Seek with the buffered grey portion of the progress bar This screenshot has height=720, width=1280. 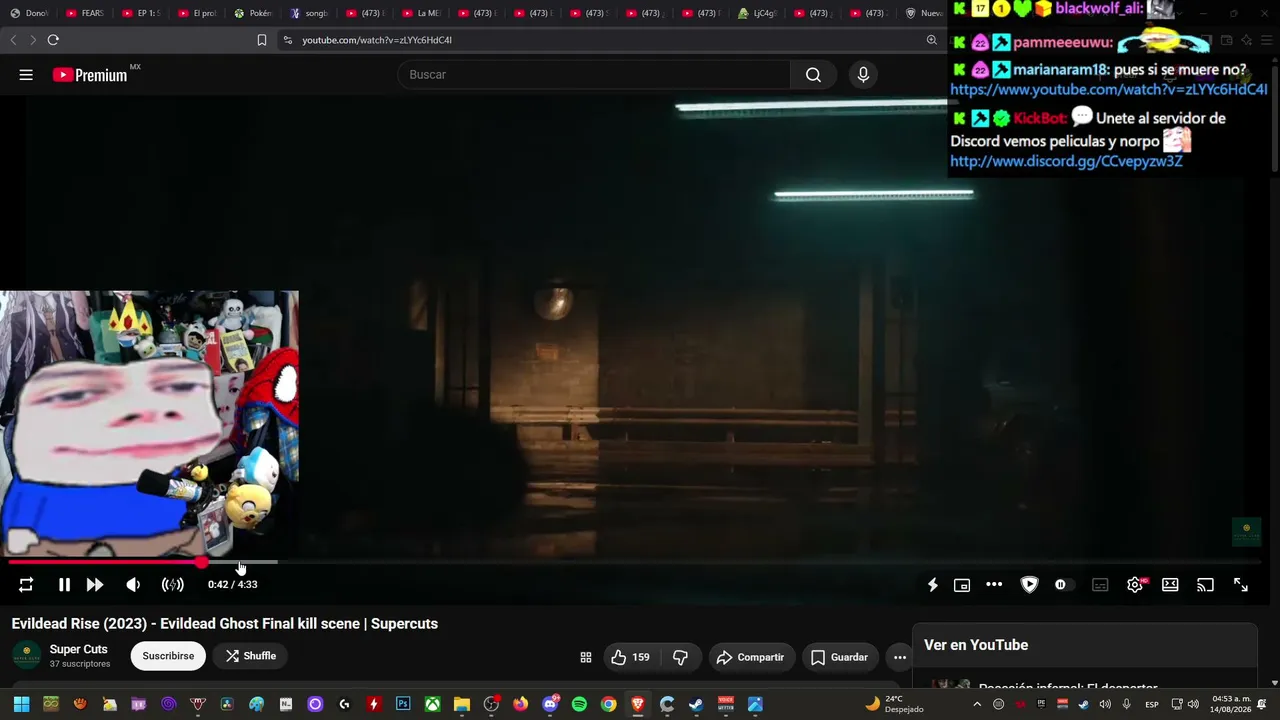tap(241, 562)
